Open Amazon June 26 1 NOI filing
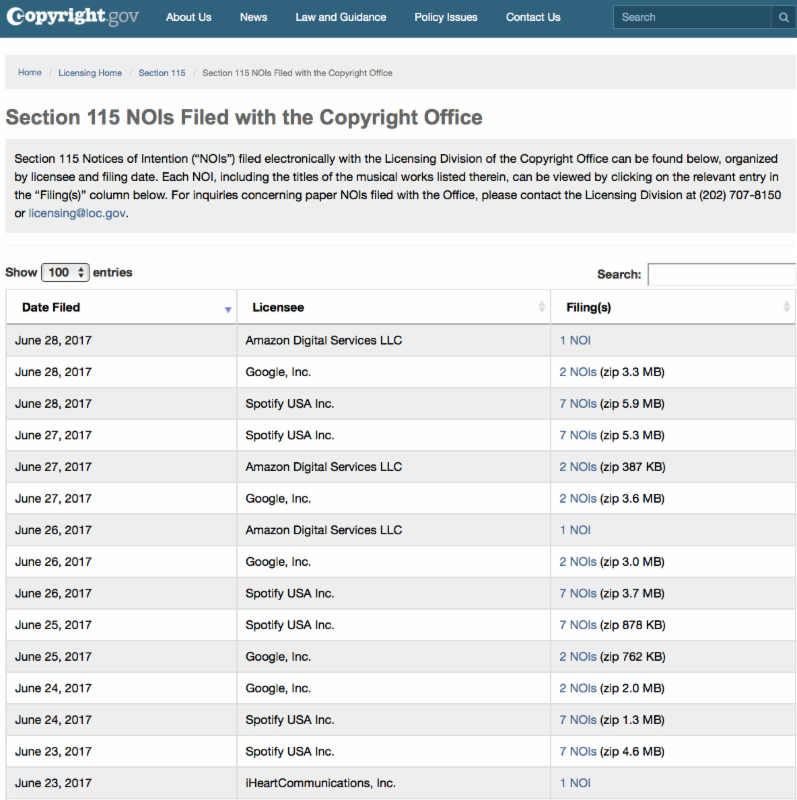Screen dimensions: 797x800 [575, 530]
